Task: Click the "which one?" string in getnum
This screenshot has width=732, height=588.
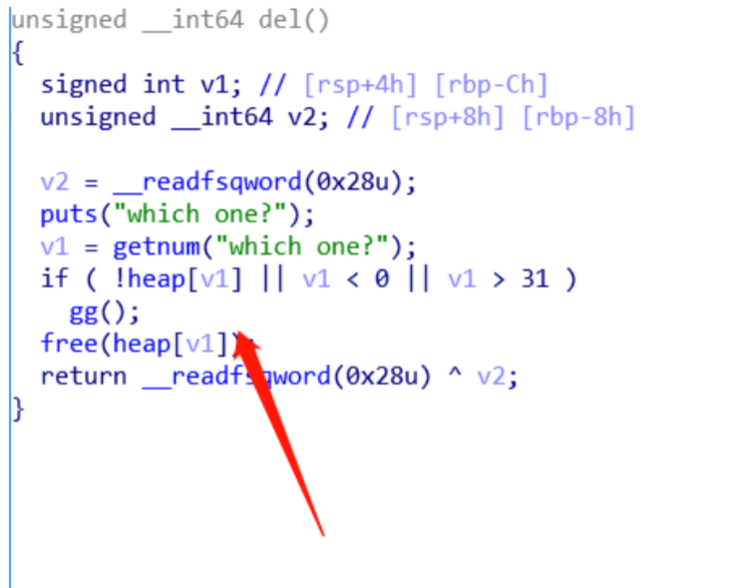Action: pos(302,246)
